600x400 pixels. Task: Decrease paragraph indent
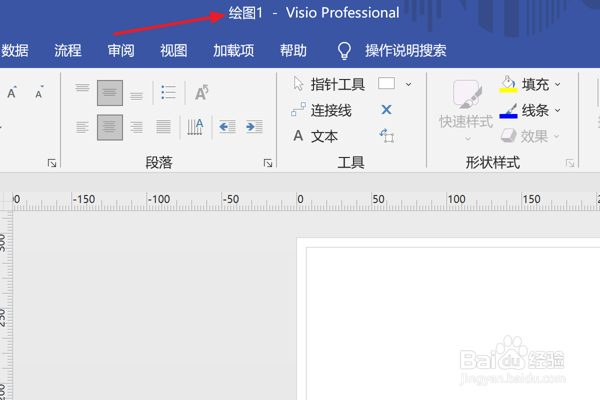(227, 127)
